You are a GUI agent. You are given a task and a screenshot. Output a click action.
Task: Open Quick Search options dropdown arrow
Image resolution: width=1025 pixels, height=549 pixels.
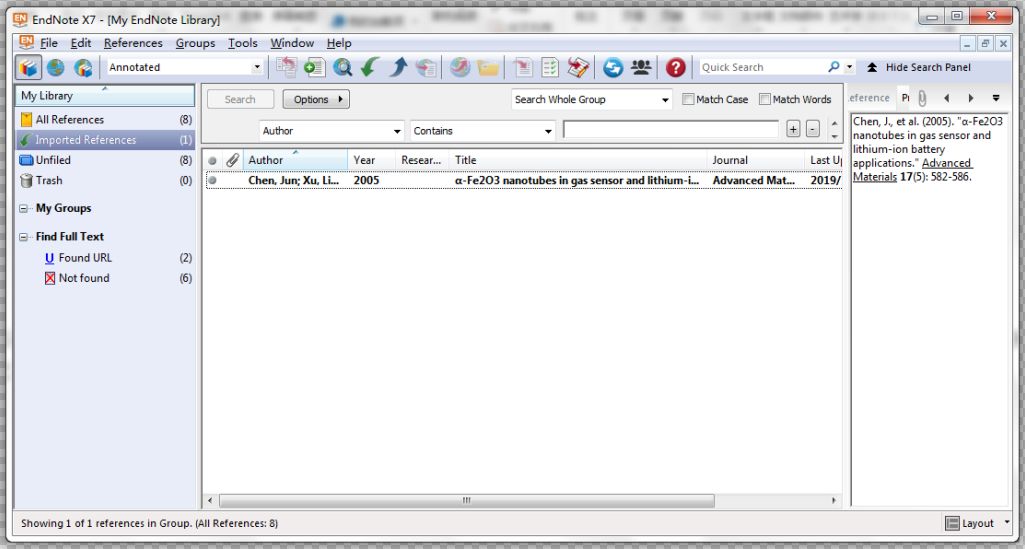[x=849, y=67]
